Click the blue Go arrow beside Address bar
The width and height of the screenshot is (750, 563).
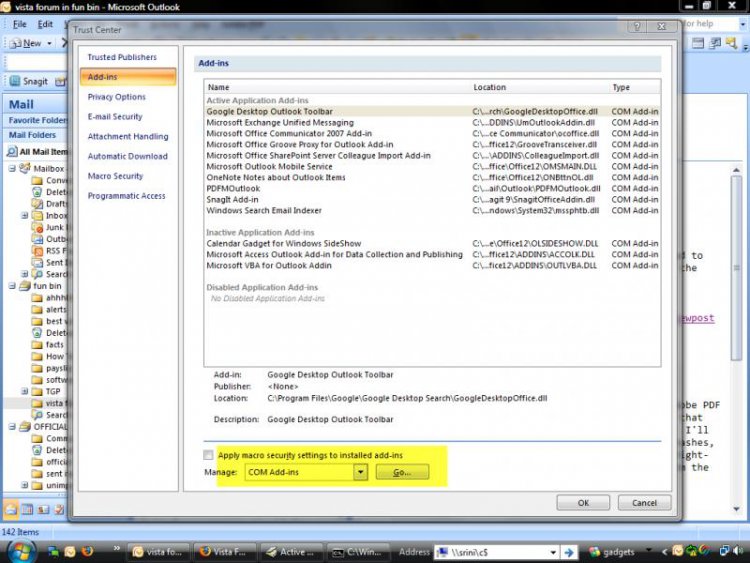click(x=569, y=552)
